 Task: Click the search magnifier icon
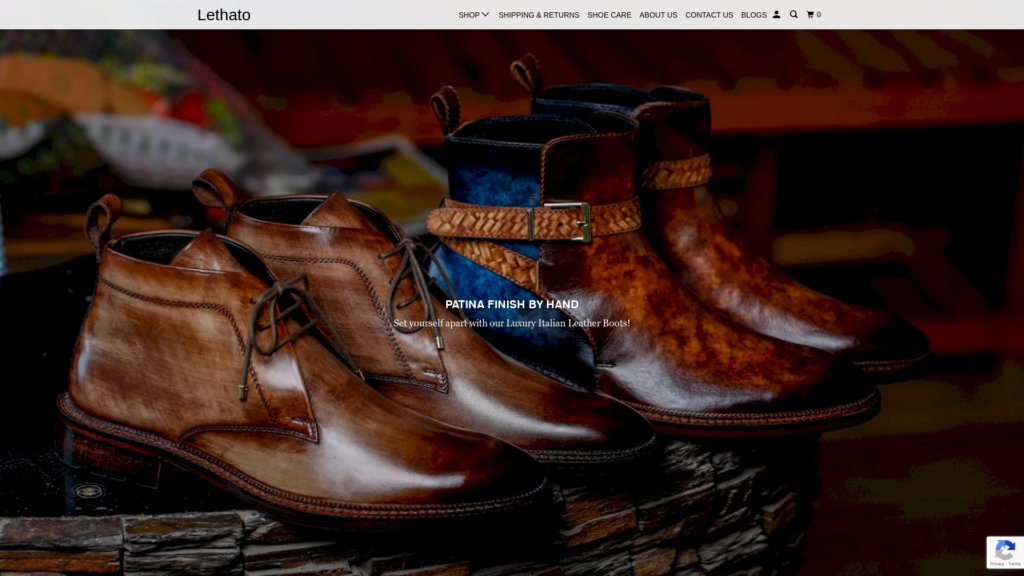[794, 15]
